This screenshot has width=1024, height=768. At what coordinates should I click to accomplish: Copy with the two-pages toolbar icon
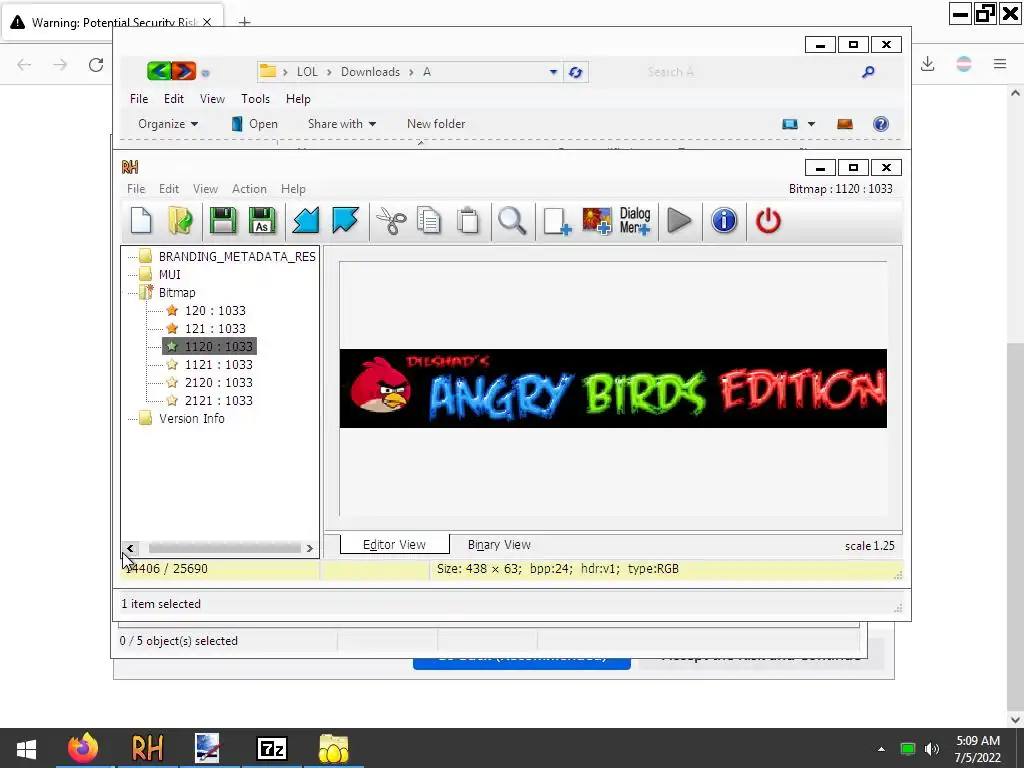[x=429, y=221]
